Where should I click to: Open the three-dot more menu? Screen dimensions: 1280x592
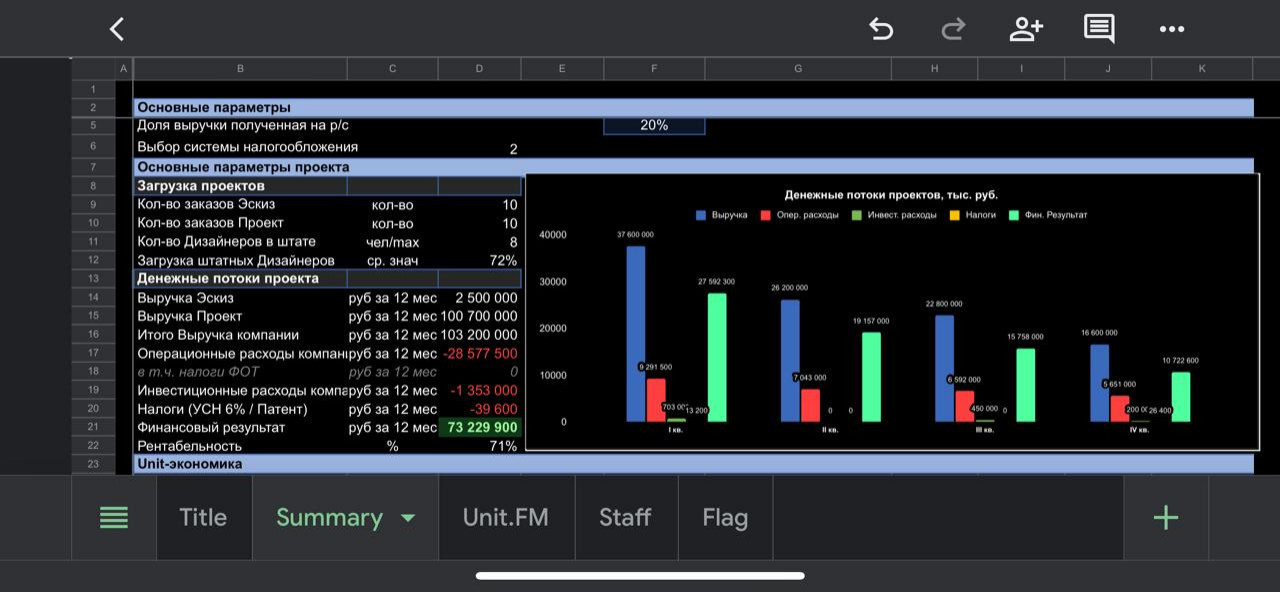1172,29
